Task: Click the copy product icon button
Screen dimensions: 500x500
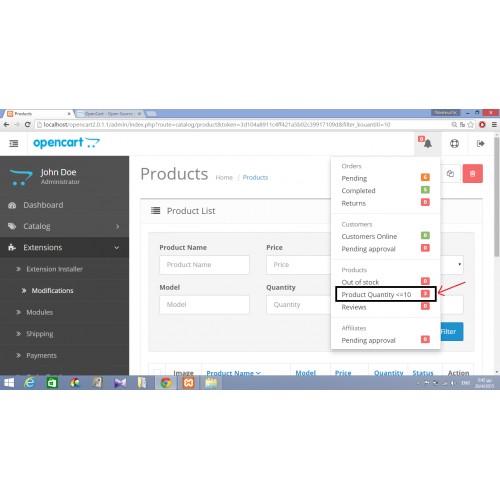Action: tap(450, 173)
